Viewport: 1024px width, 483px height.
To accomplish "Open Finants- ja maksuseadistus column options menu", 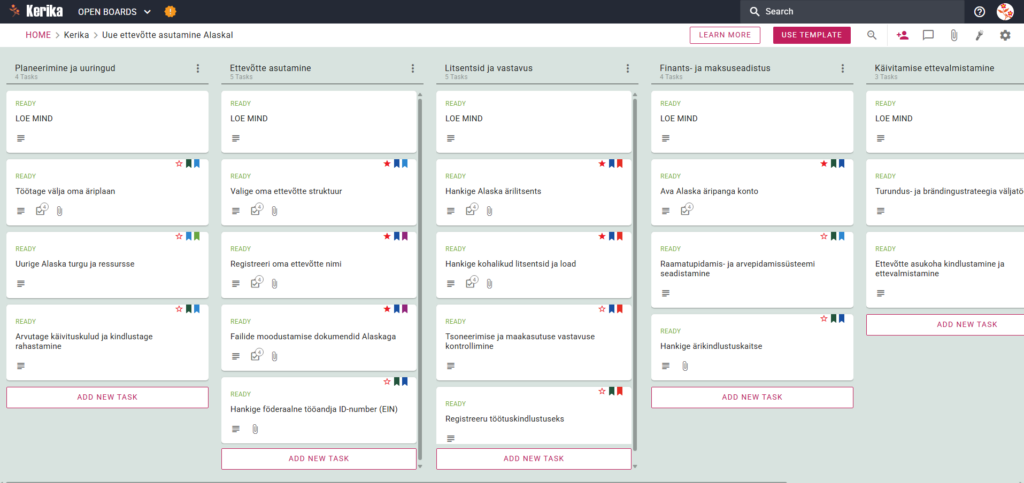I will pos(842,69).
